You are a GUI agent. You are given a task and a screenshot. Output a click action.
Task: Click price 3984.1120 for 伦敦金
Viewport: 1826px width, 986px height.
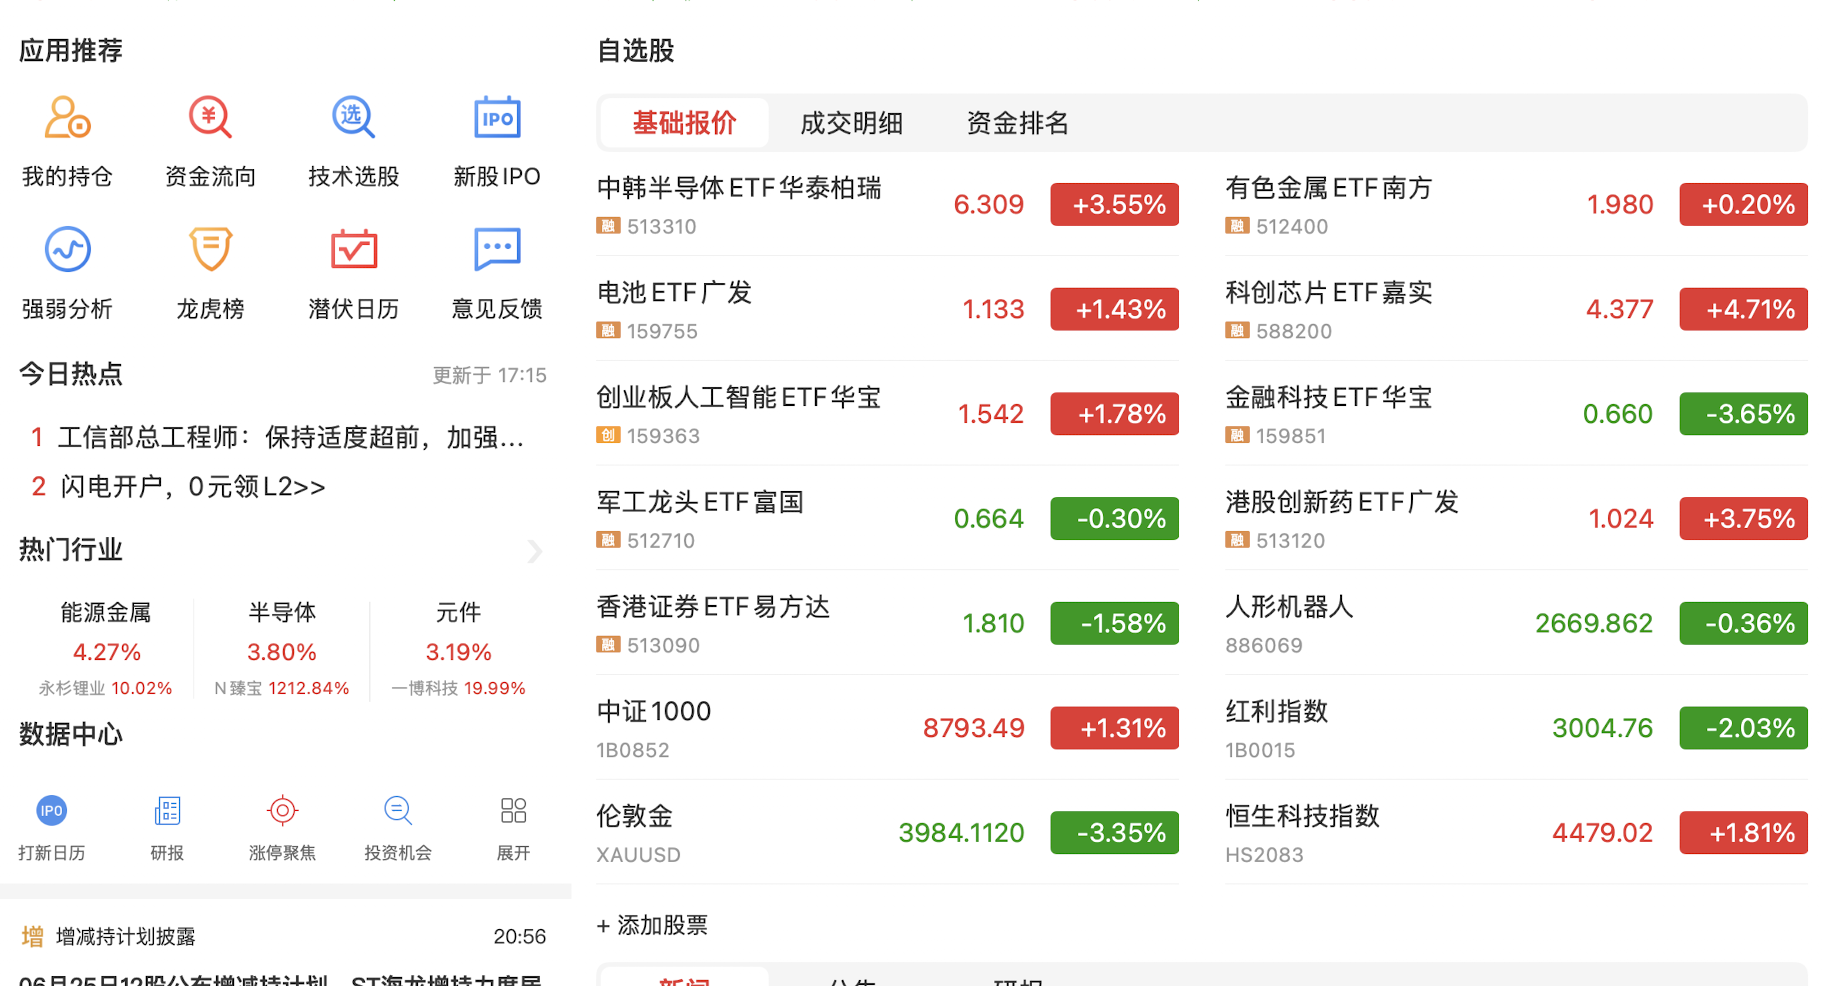(961, 832)
